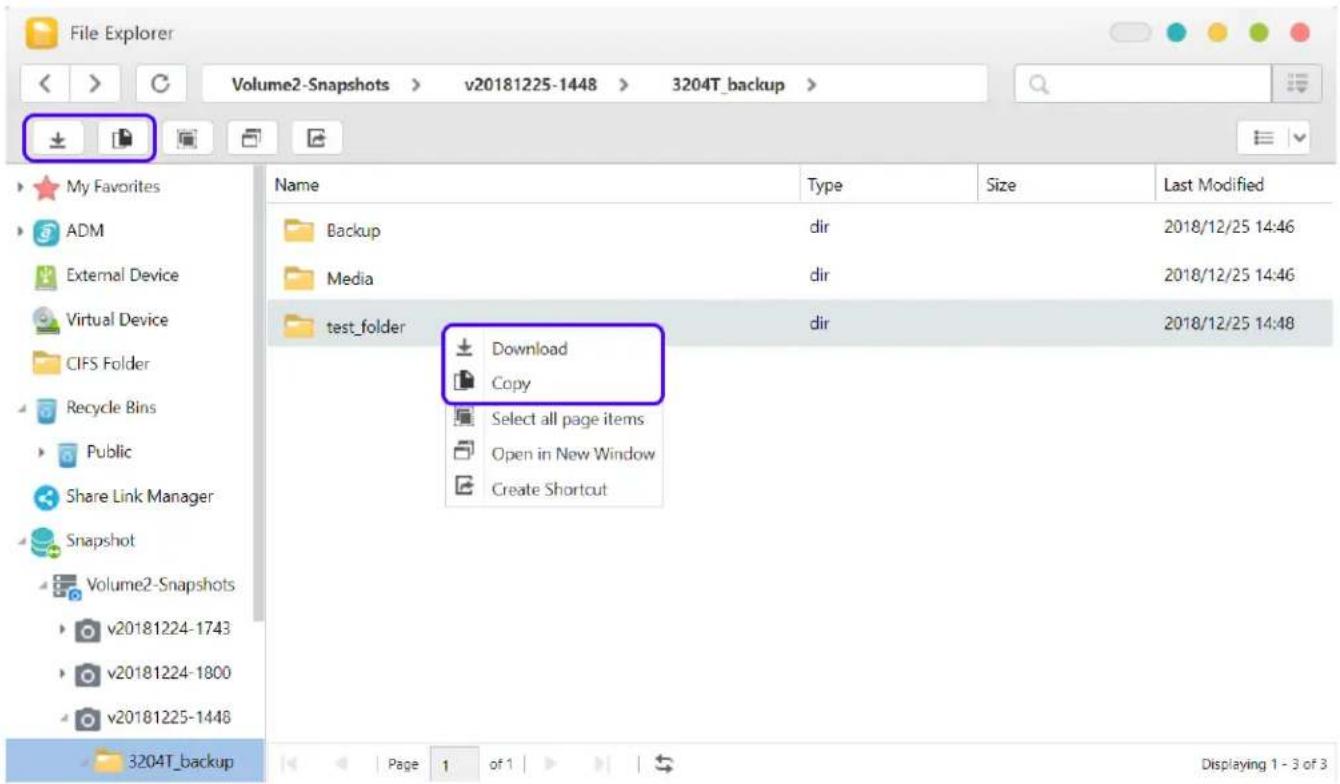Click 3204T_backup in the breadcrumb path

pyautogui.click(x=729, y=85)
